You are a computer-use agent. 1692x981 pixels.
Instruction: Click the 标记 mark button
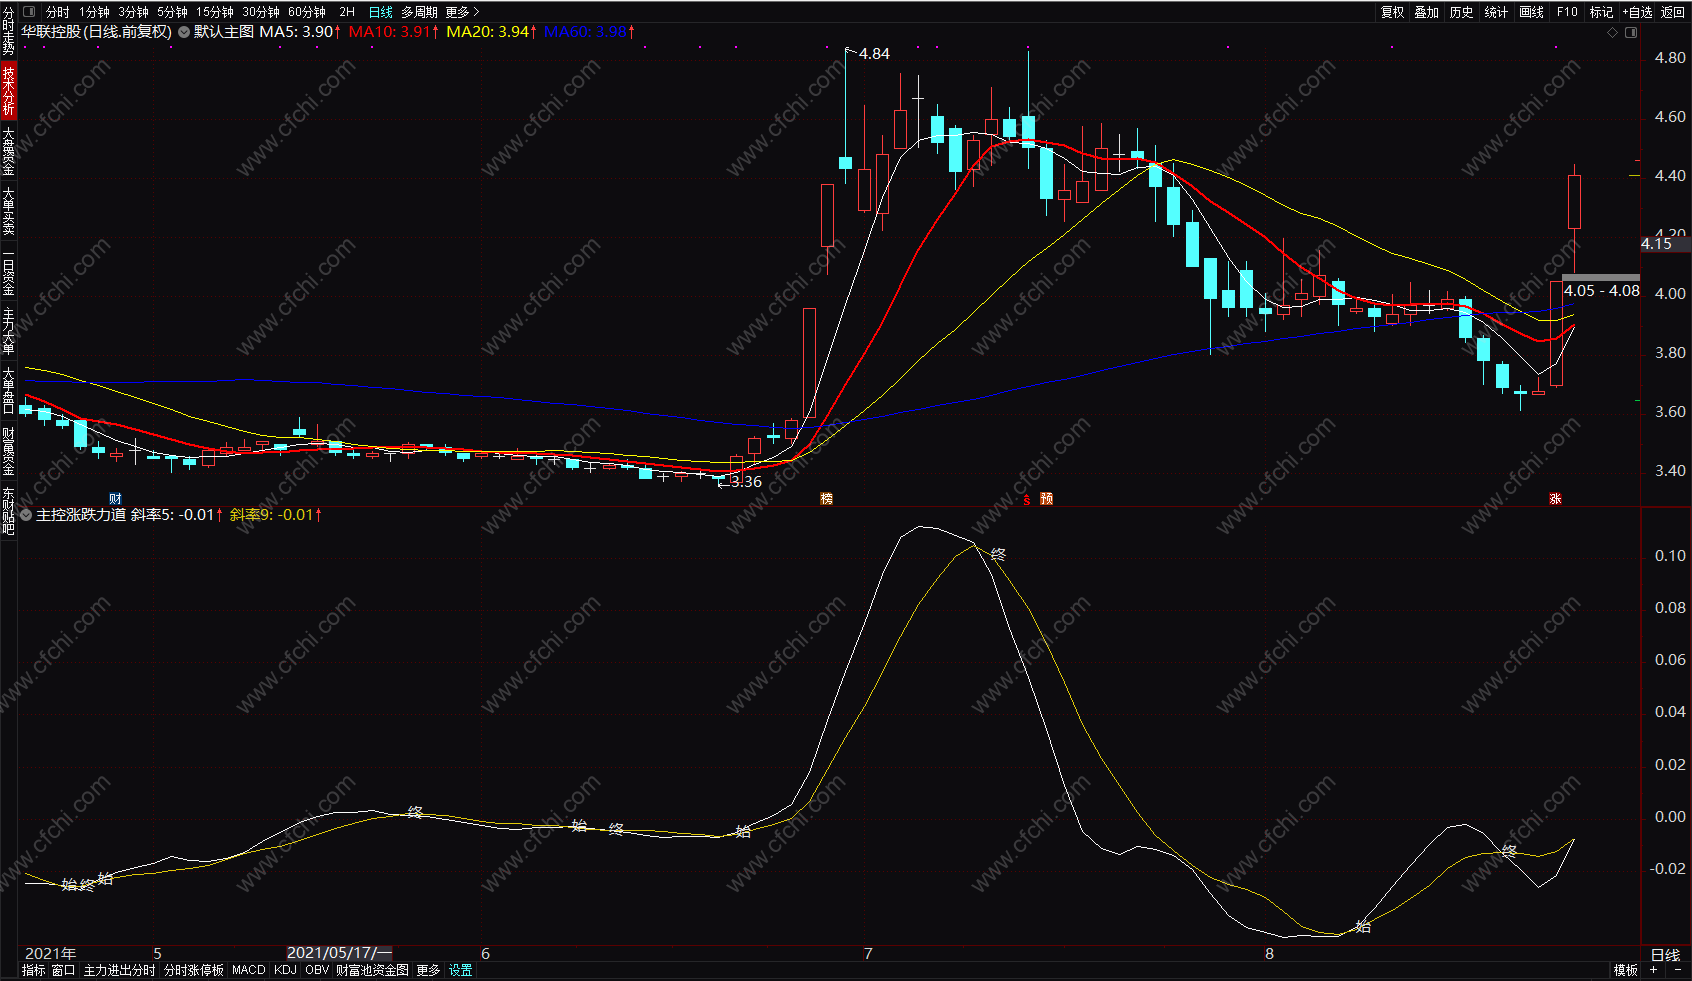click(x=1602, y=12)
